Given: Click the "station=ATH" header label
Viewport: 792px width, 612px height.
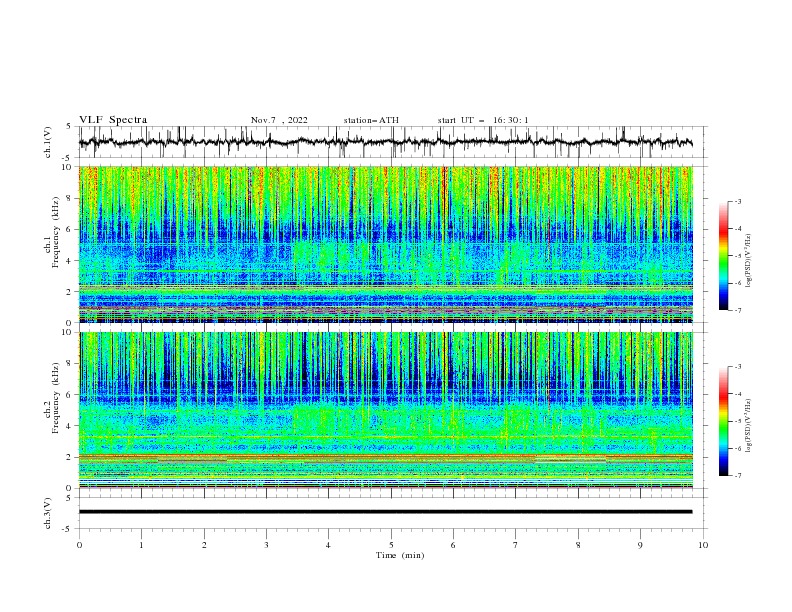Looking at the screenshot, I should pyautogui.click(x=371, y=120).
